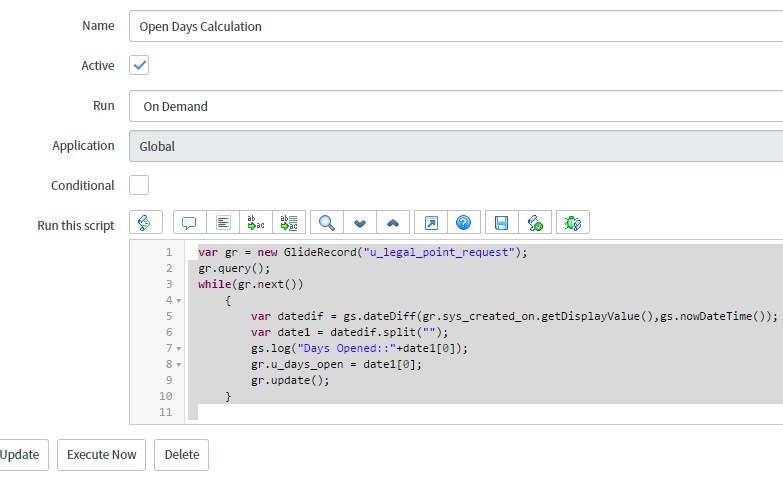Image resolution: width=783 pixels, height=493 pixels.
Task: Click the datedif.split line
Action: click(x=350, y=332)
